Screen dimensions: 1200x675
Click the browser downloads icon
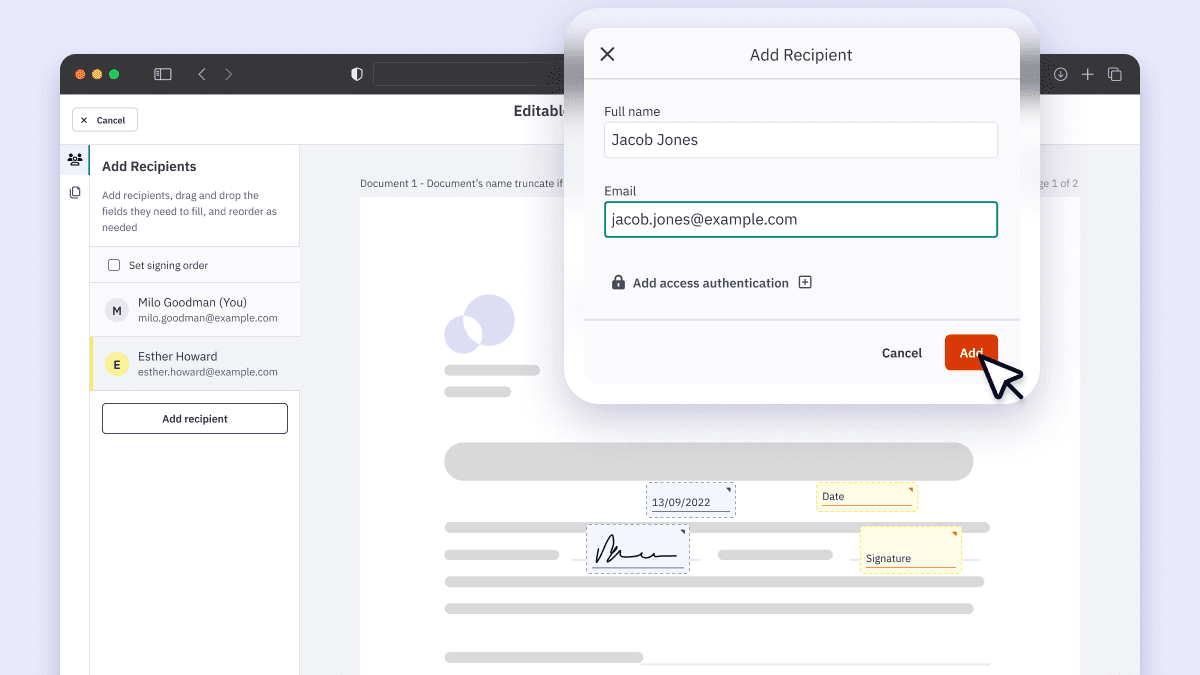click(x=1061, y=74)
